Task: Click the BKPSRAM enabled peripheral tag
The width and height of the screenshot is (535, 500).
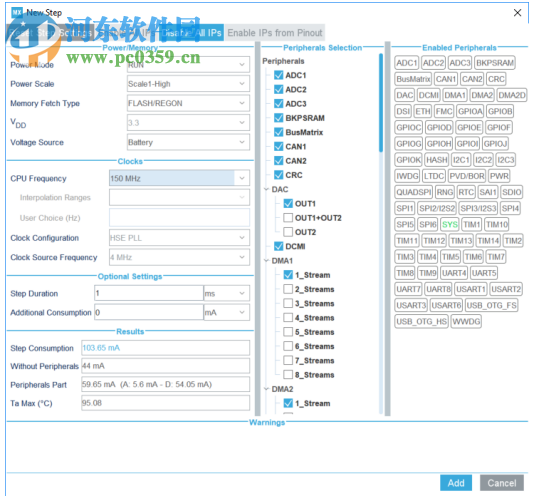Action: (x=495, y=63)
